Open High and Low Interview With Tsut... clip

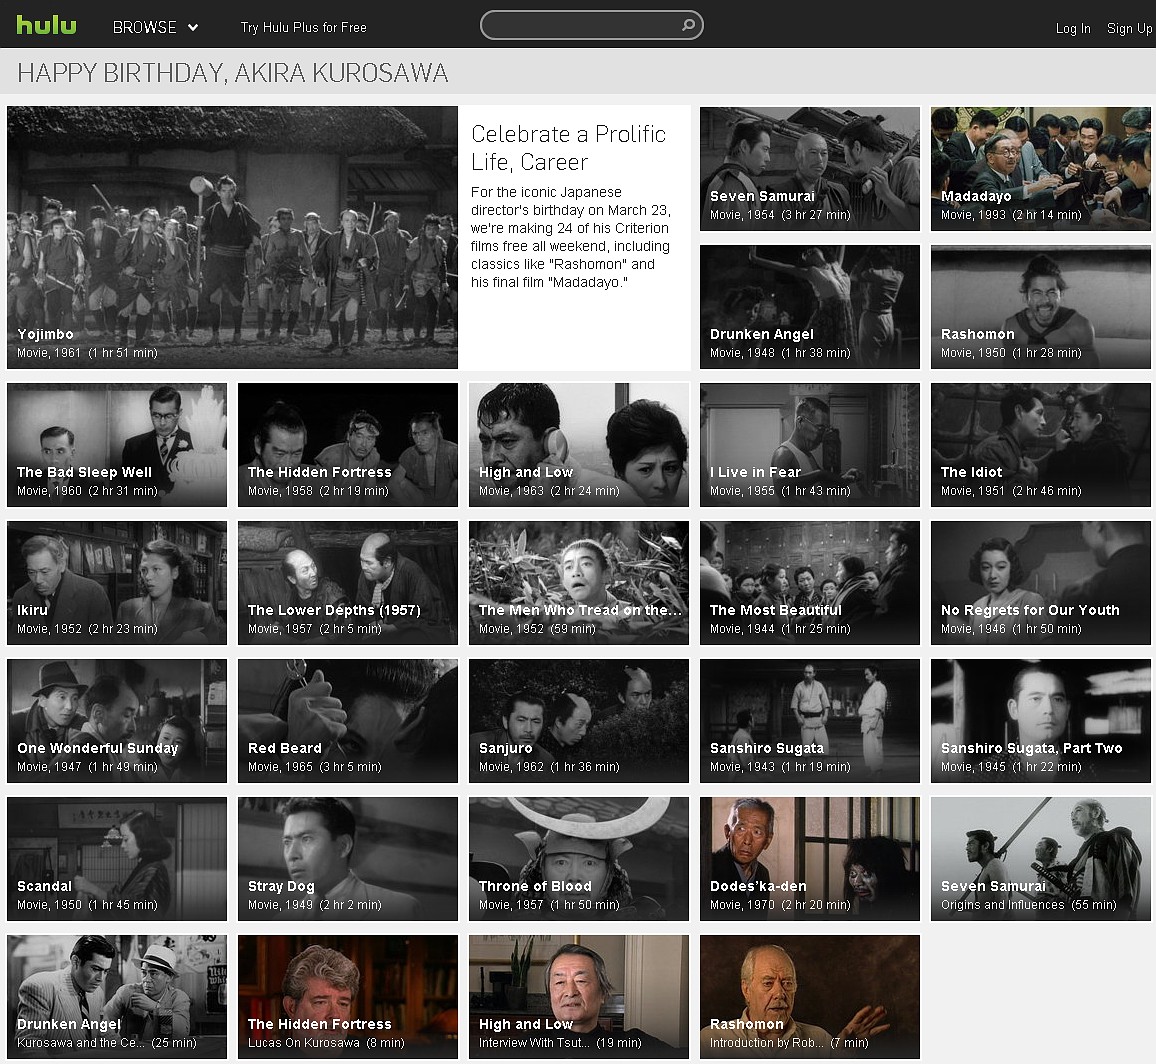tap(579, 997)
